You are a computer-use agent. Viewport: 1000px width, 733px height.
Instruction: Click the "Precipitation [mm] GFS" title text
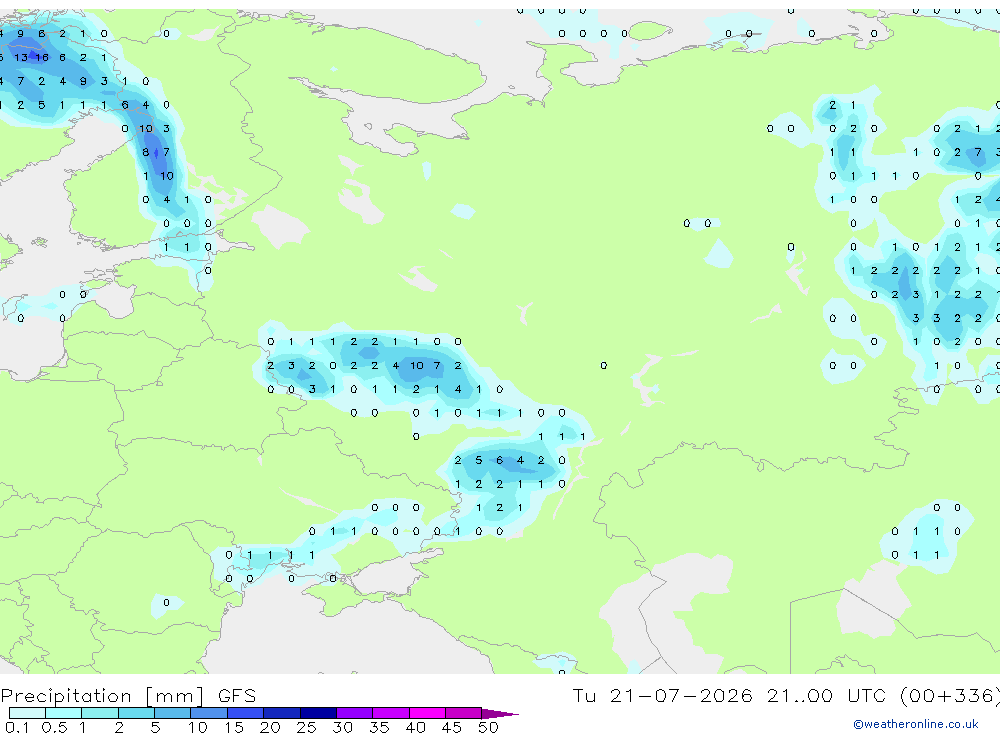tap(128, 696)
